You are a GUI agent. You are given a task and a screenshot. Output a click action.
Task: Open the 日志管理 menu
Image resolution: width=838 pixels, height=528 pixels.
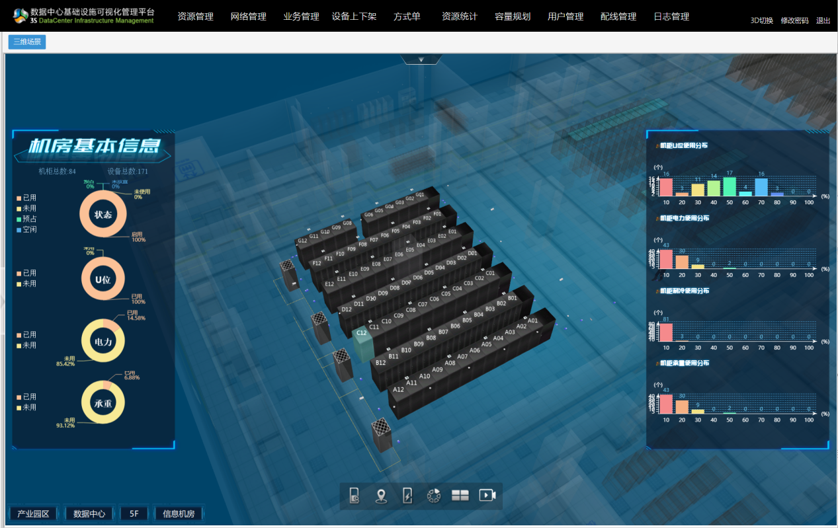671,17
